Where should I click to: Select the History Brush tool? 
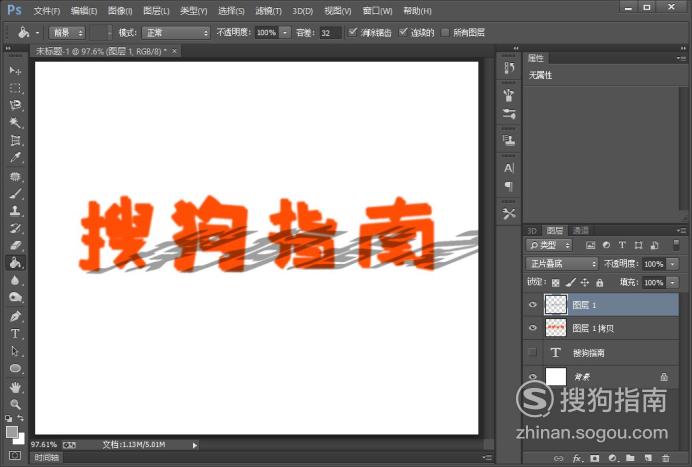click(x=15, y=228)
